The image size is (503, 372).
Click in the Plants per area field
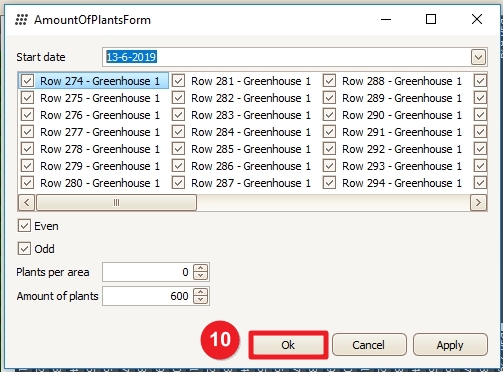pos(147,272)
